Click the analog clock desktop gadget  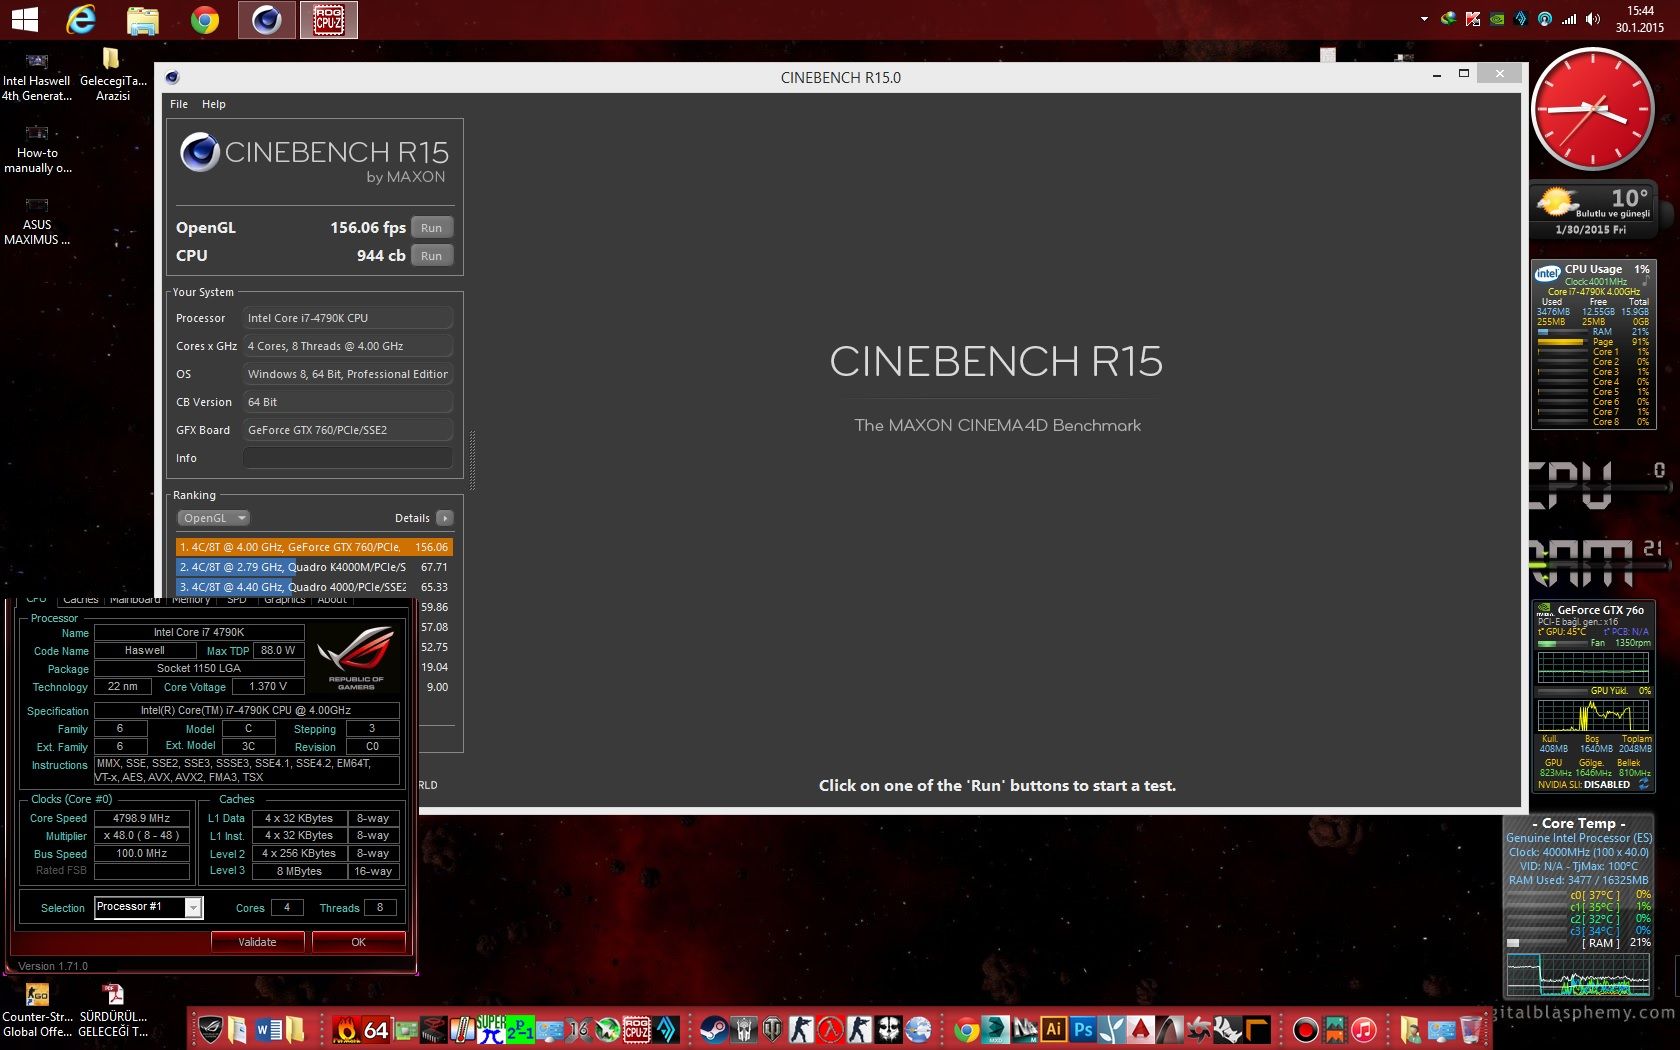[x=1592, y=109]
